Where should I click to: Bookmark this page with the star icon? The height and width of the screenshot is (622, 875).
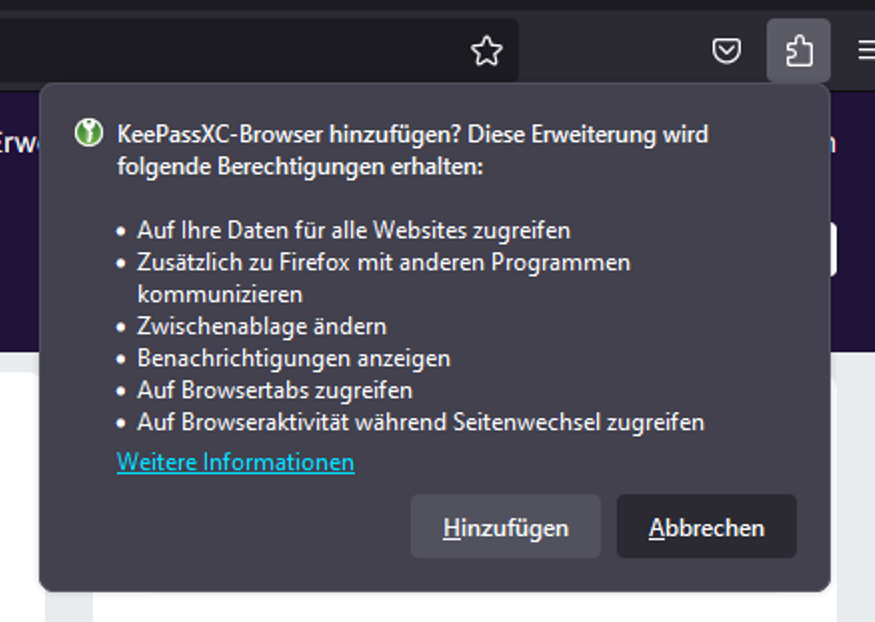[487, 51]
